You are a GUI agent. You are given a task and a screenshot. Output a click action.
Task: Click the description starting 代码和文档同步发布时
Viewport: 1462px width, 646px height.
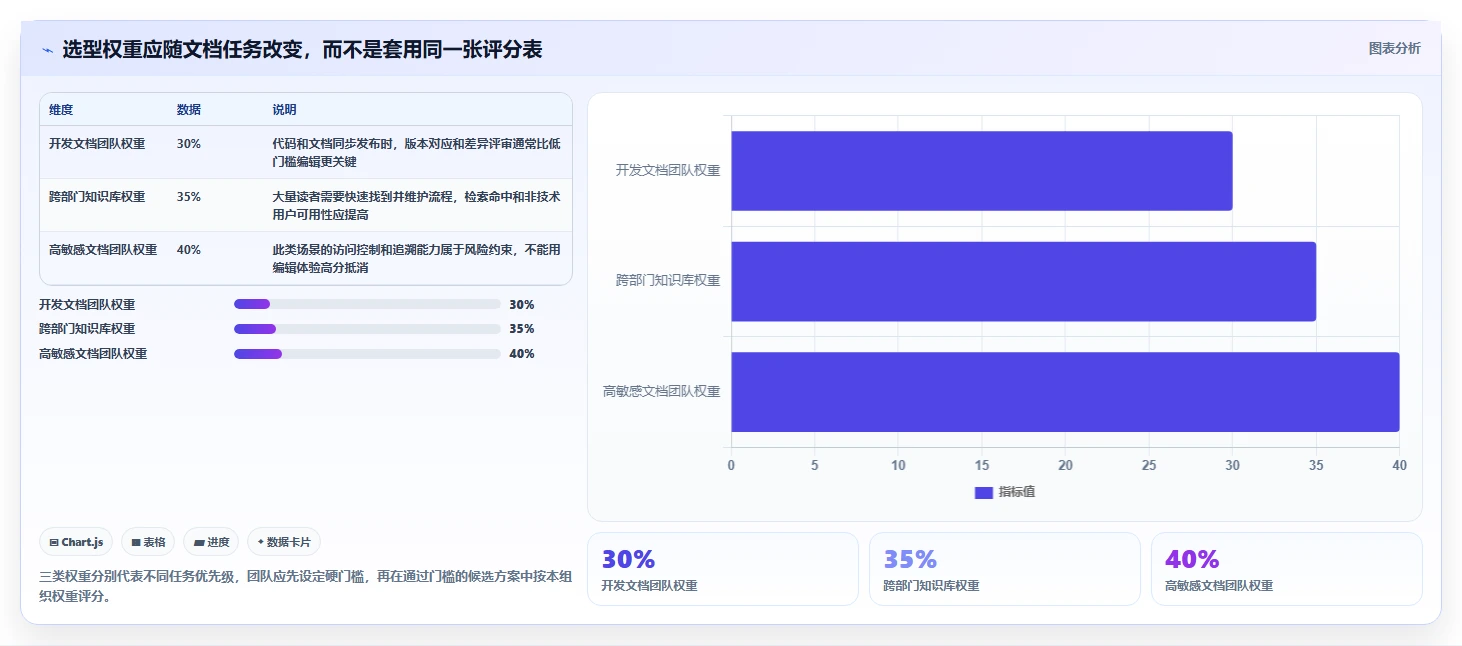point(416,153)
